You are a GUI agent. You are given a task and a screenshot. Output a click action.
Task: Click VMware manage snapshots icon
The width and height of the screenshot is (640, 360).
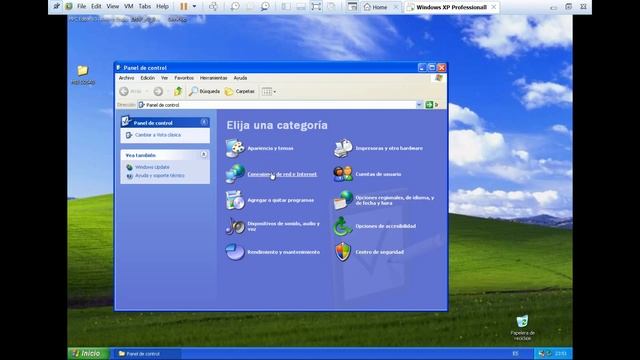265,7
